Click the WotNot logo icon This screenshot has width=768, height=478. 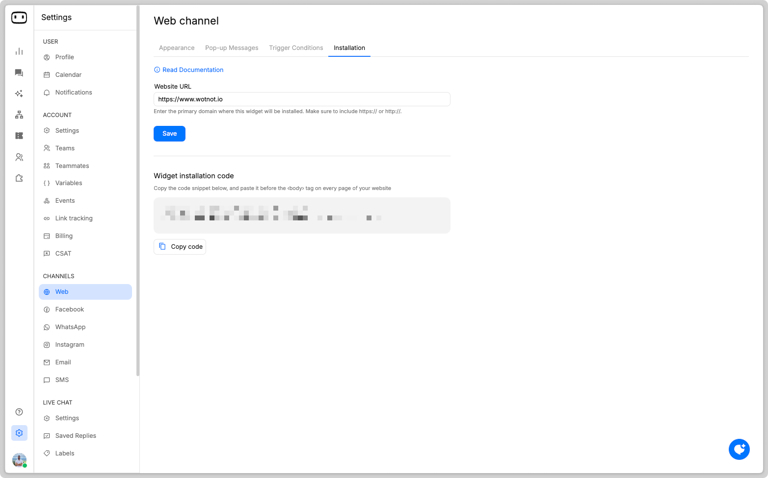19,17
